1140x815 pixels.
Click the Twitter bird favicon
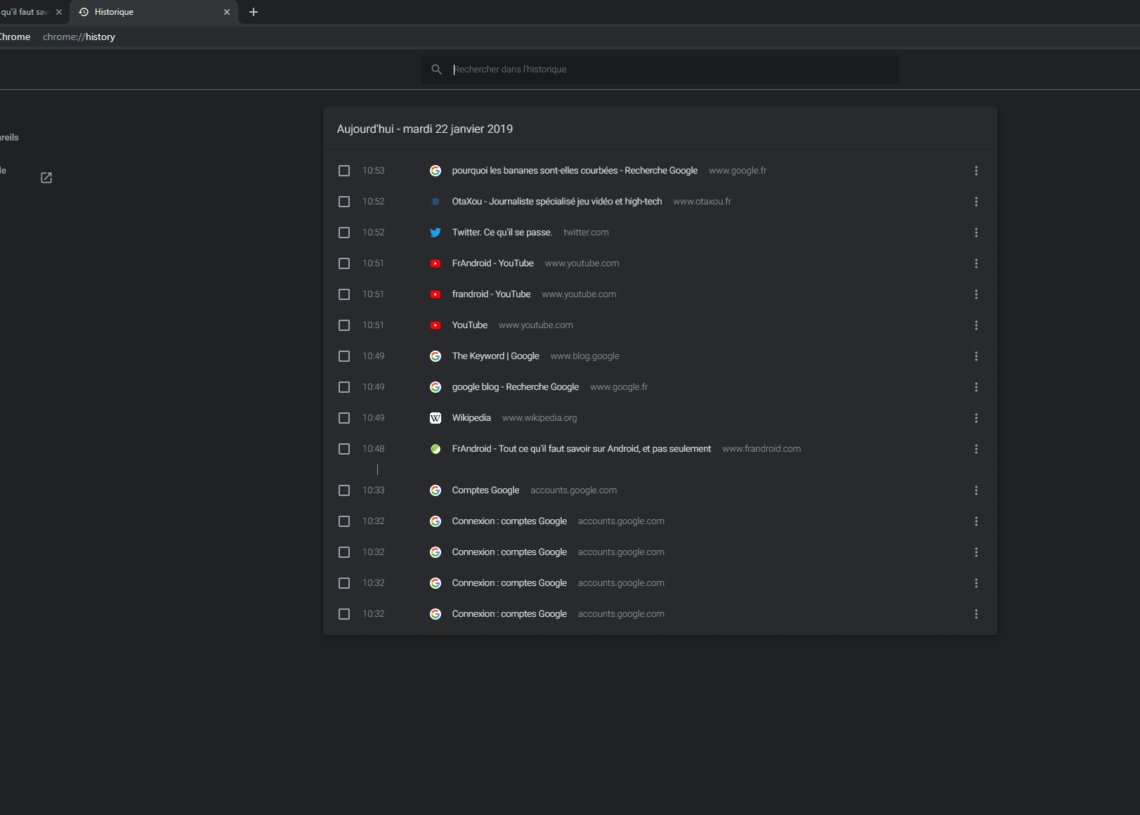coord(435,233)
